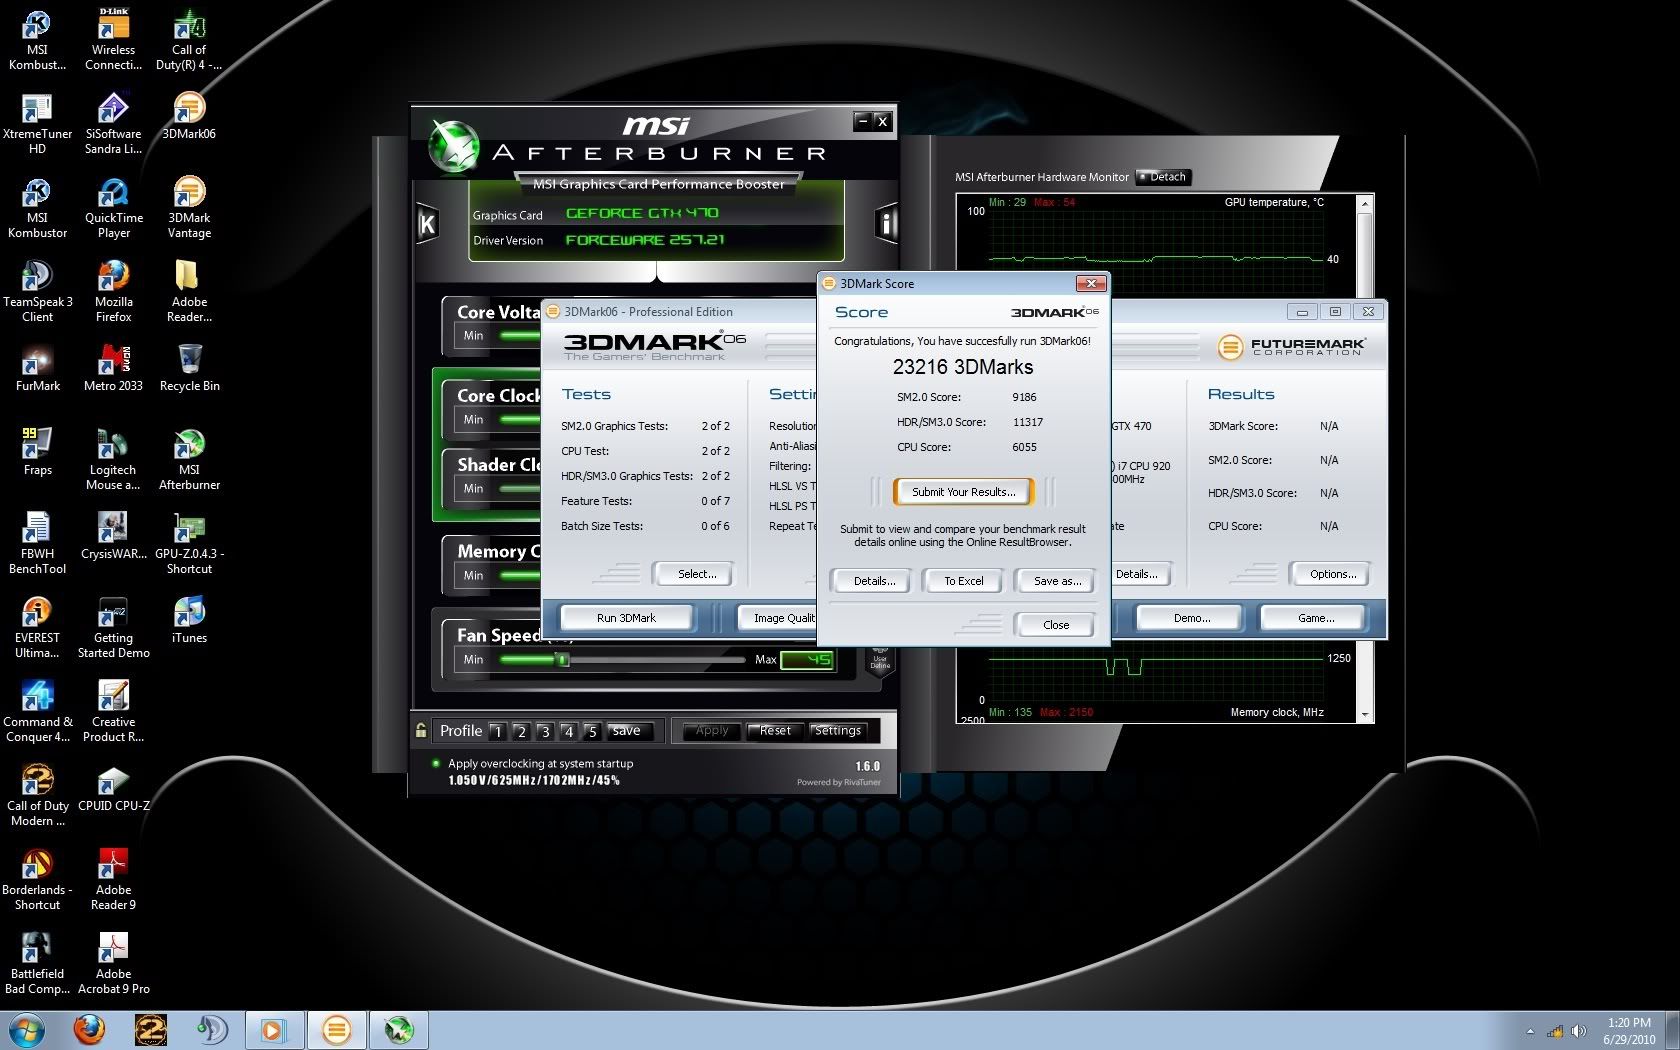Screen dimensions: 1680x1050
Task: Minimize the MSI Afterburner window
Action: click(862, 121)
